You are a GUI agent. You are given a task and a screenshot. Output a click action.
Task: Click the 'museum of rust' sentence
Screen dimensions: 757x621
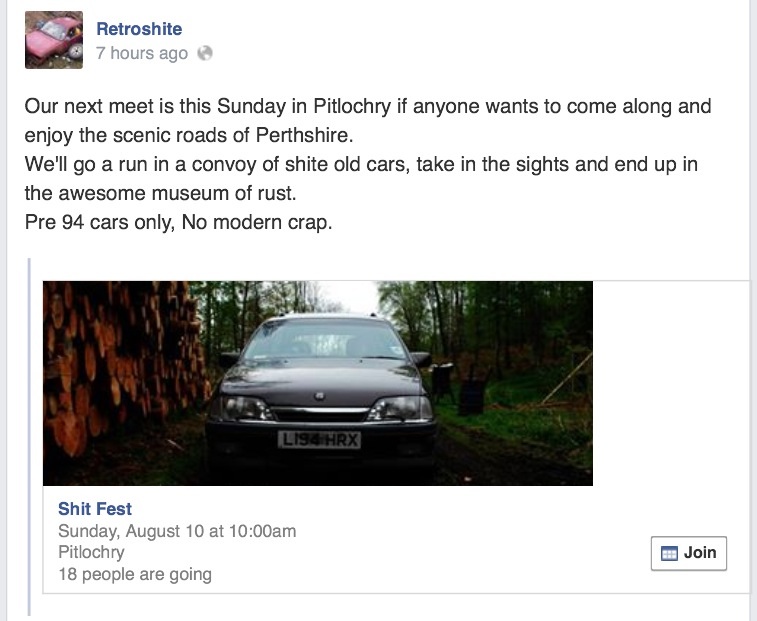361,178
